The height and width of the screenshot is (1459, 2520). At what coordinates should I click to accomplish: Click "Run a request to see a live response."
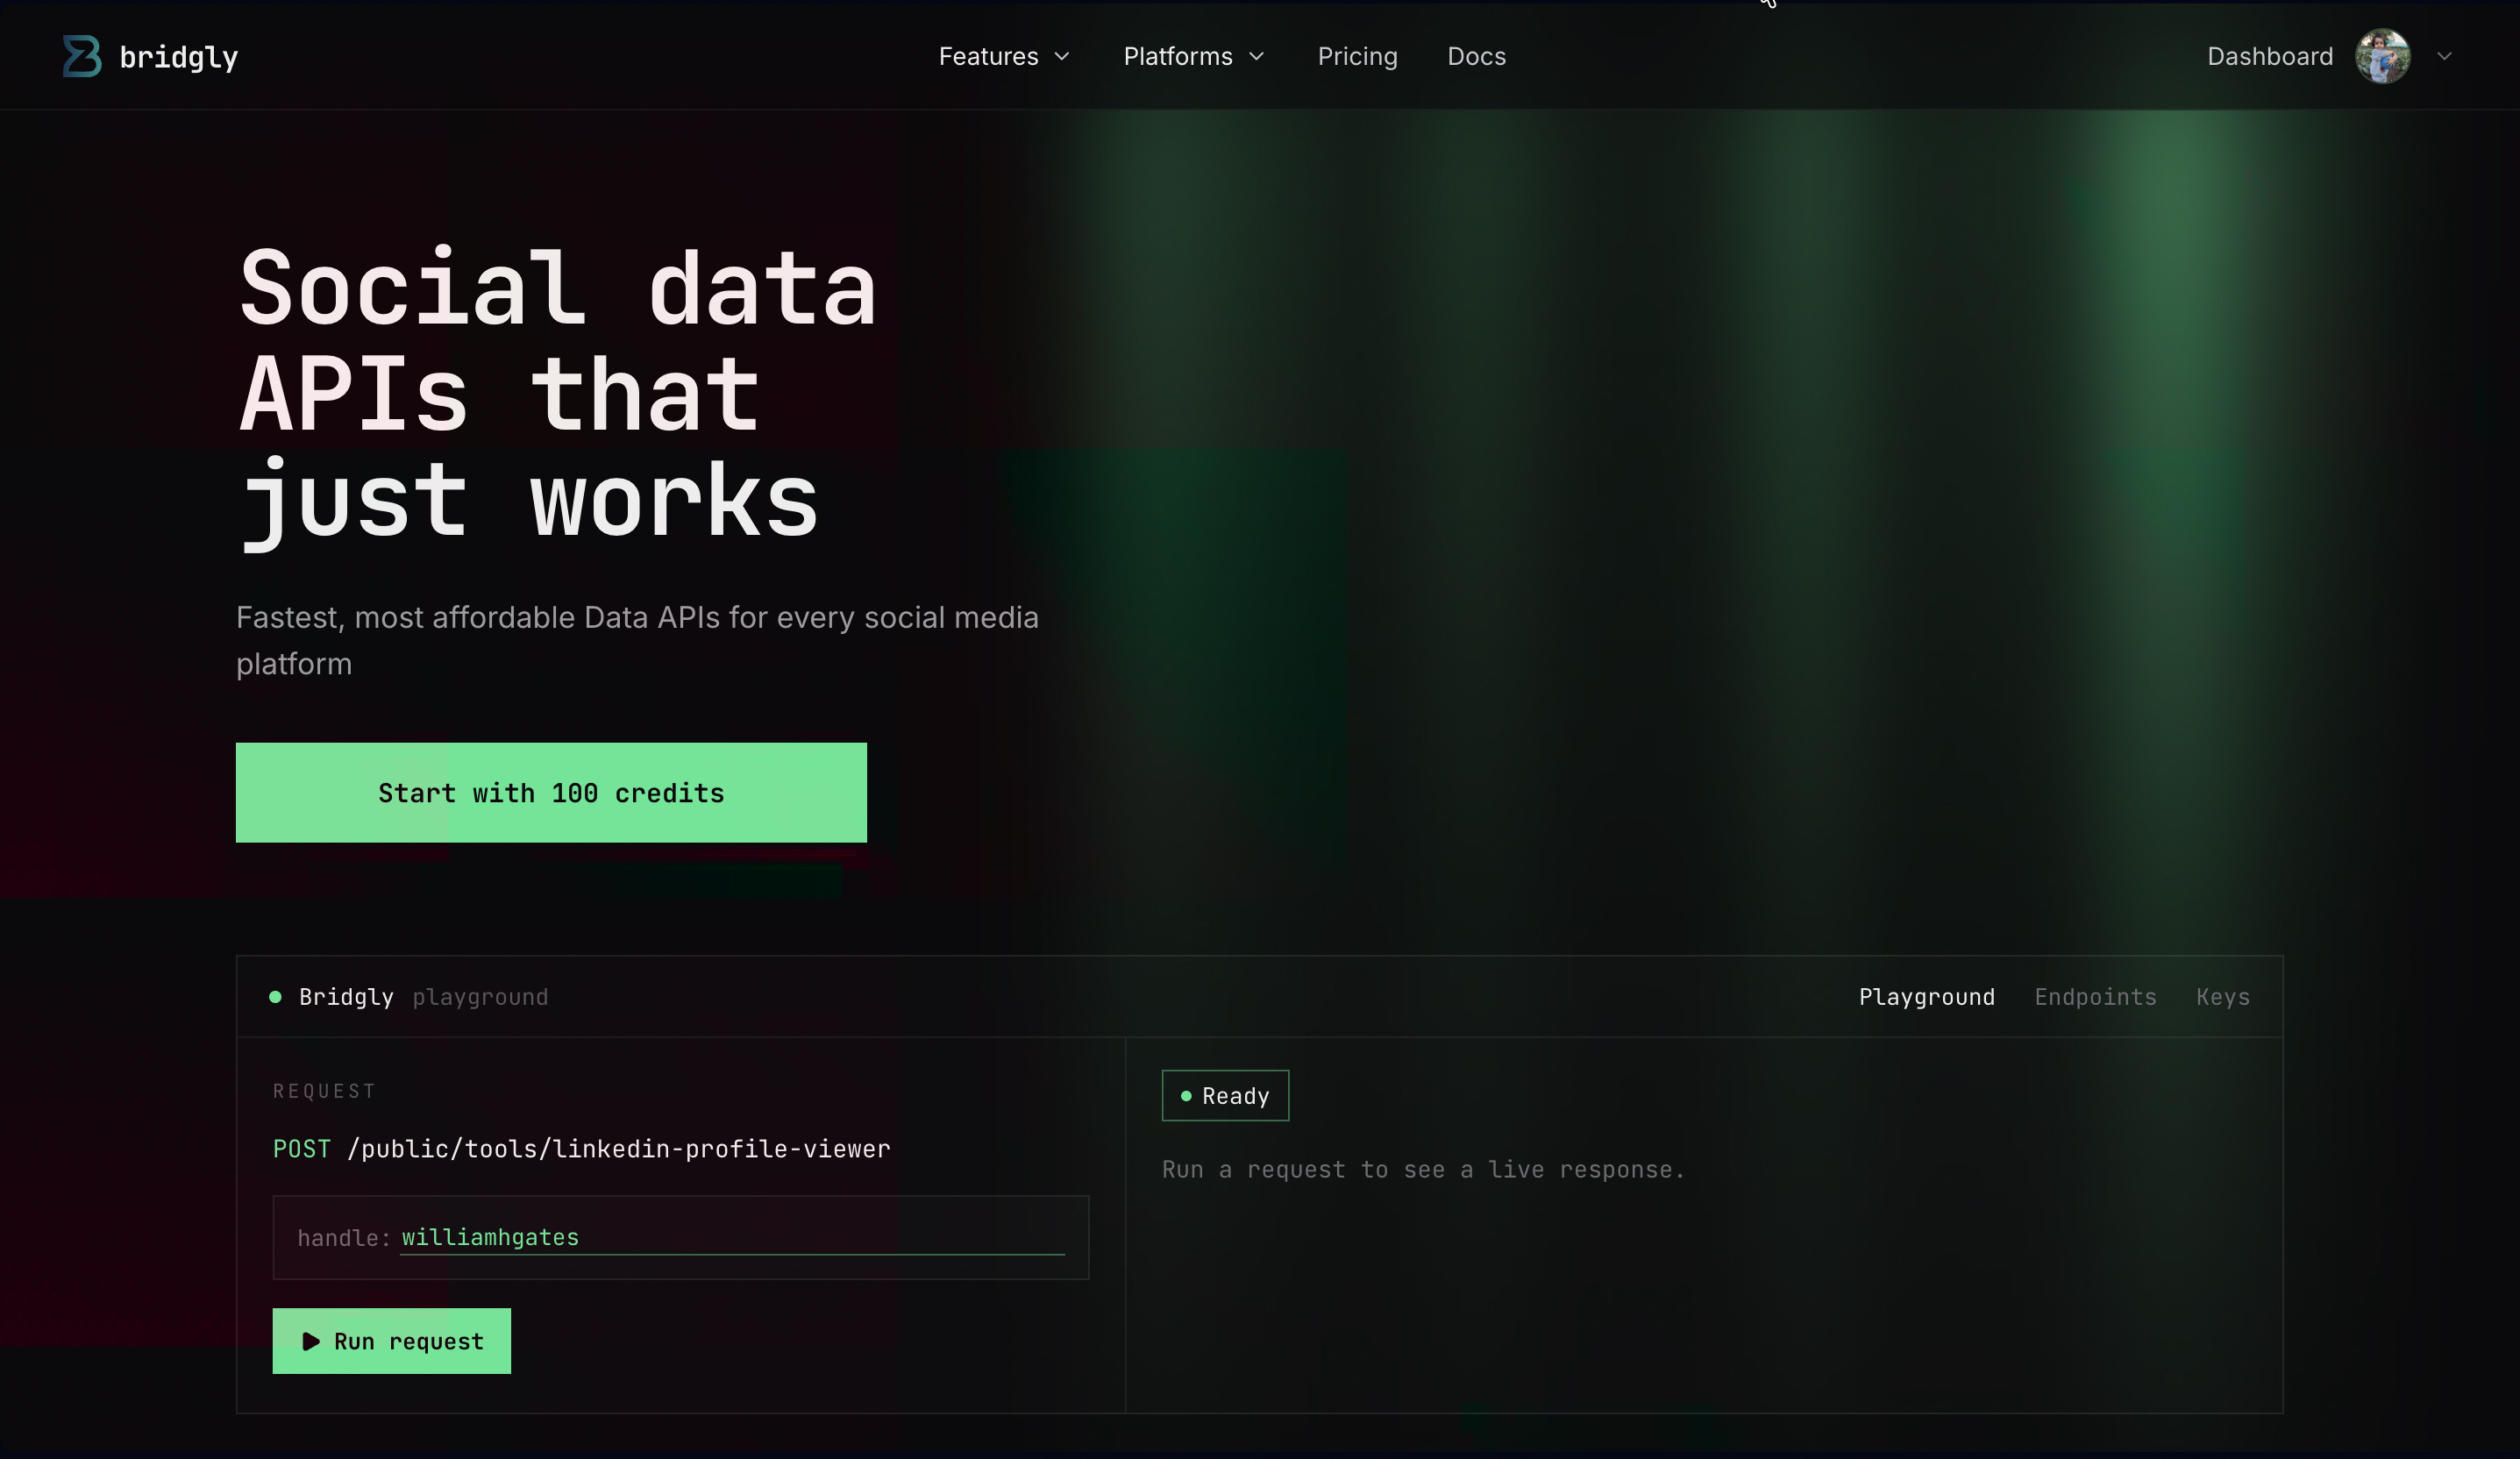pos(1423,1169)
